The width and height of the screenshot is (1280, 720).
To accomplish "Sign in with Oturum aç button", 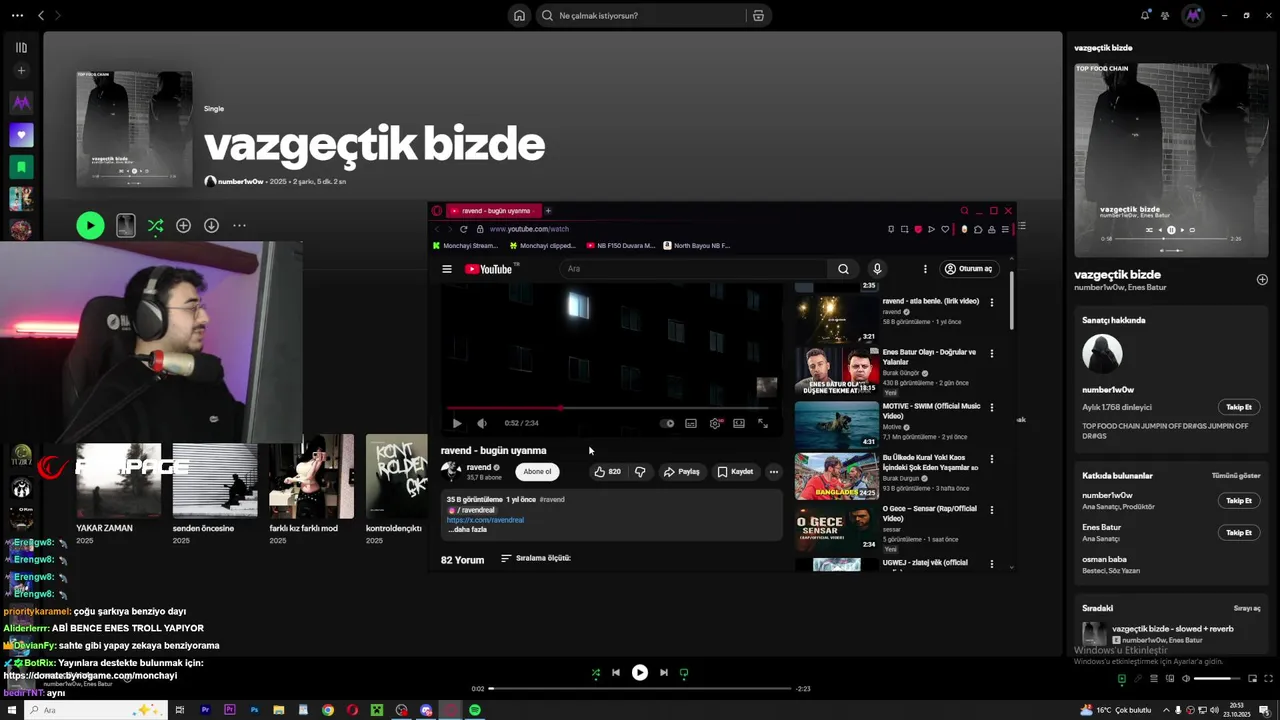I will click(970, 269).
